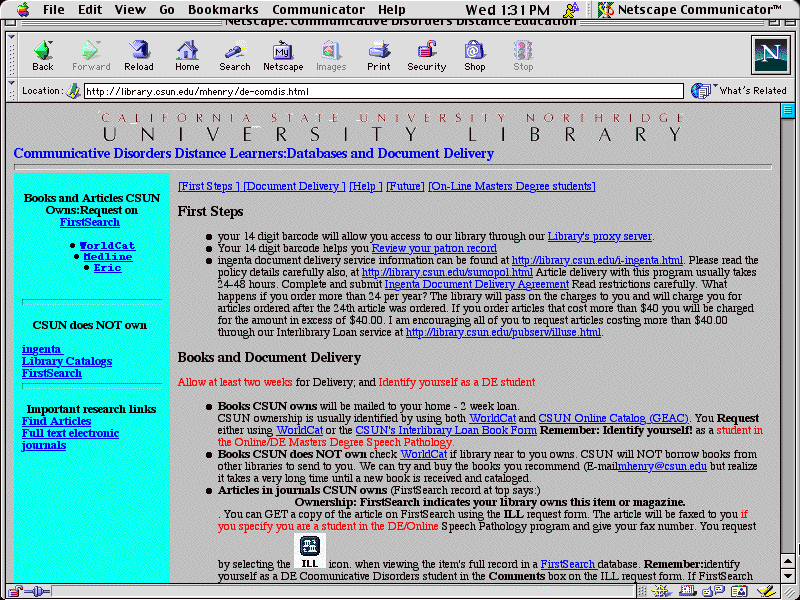Click the Netscape N logo

point(770,54)
